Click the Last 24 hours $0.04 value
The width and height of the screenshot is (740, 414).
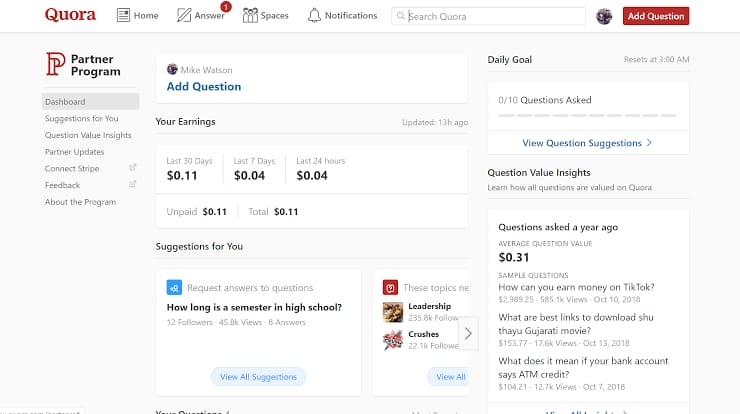[x=311, y=176]
